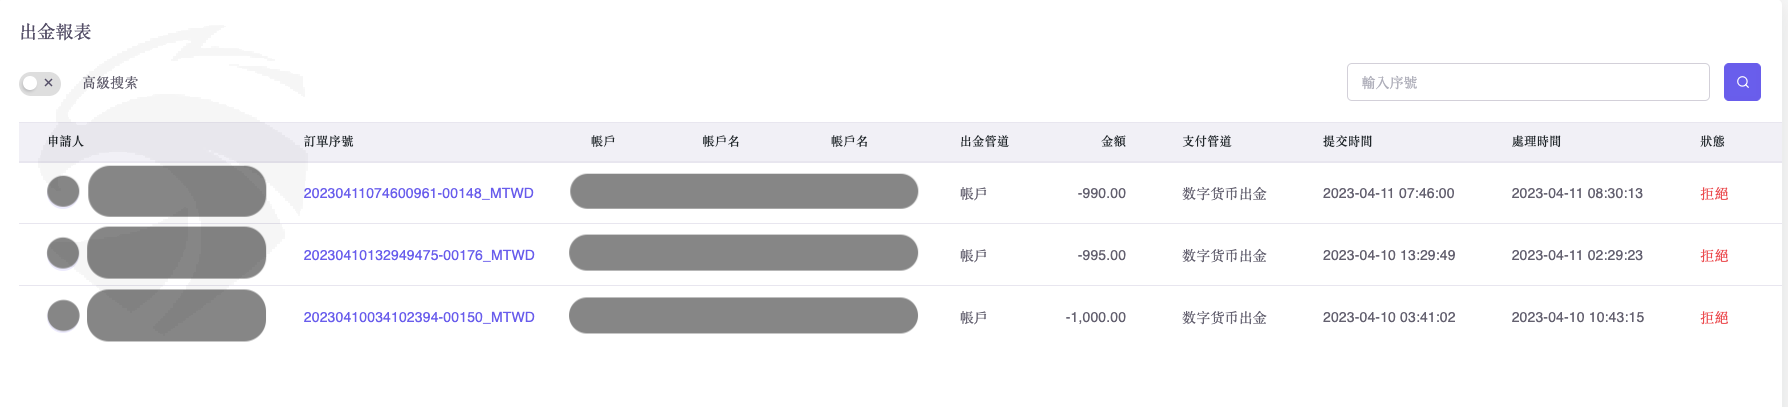1788x407 pixels.
Task: Click applicant avatar in the -995.00 row
Action: pos(63,253)
